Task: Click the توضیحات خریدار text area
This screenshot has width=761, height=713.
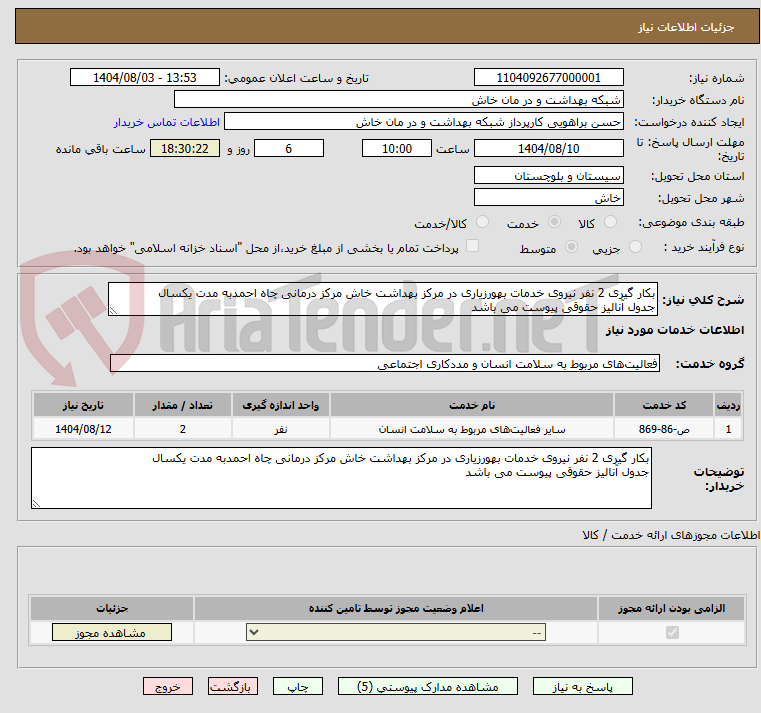Action: point(341,478)
